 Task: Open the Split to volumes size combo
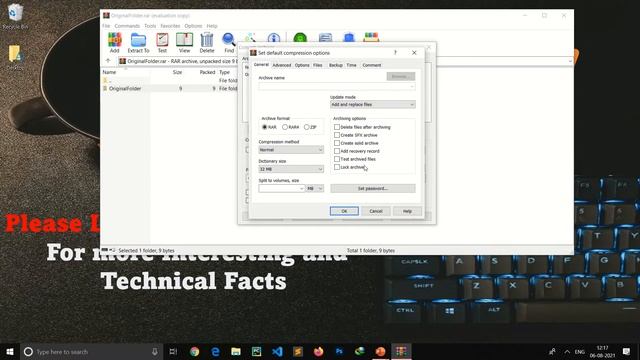[x=282, y=188]
